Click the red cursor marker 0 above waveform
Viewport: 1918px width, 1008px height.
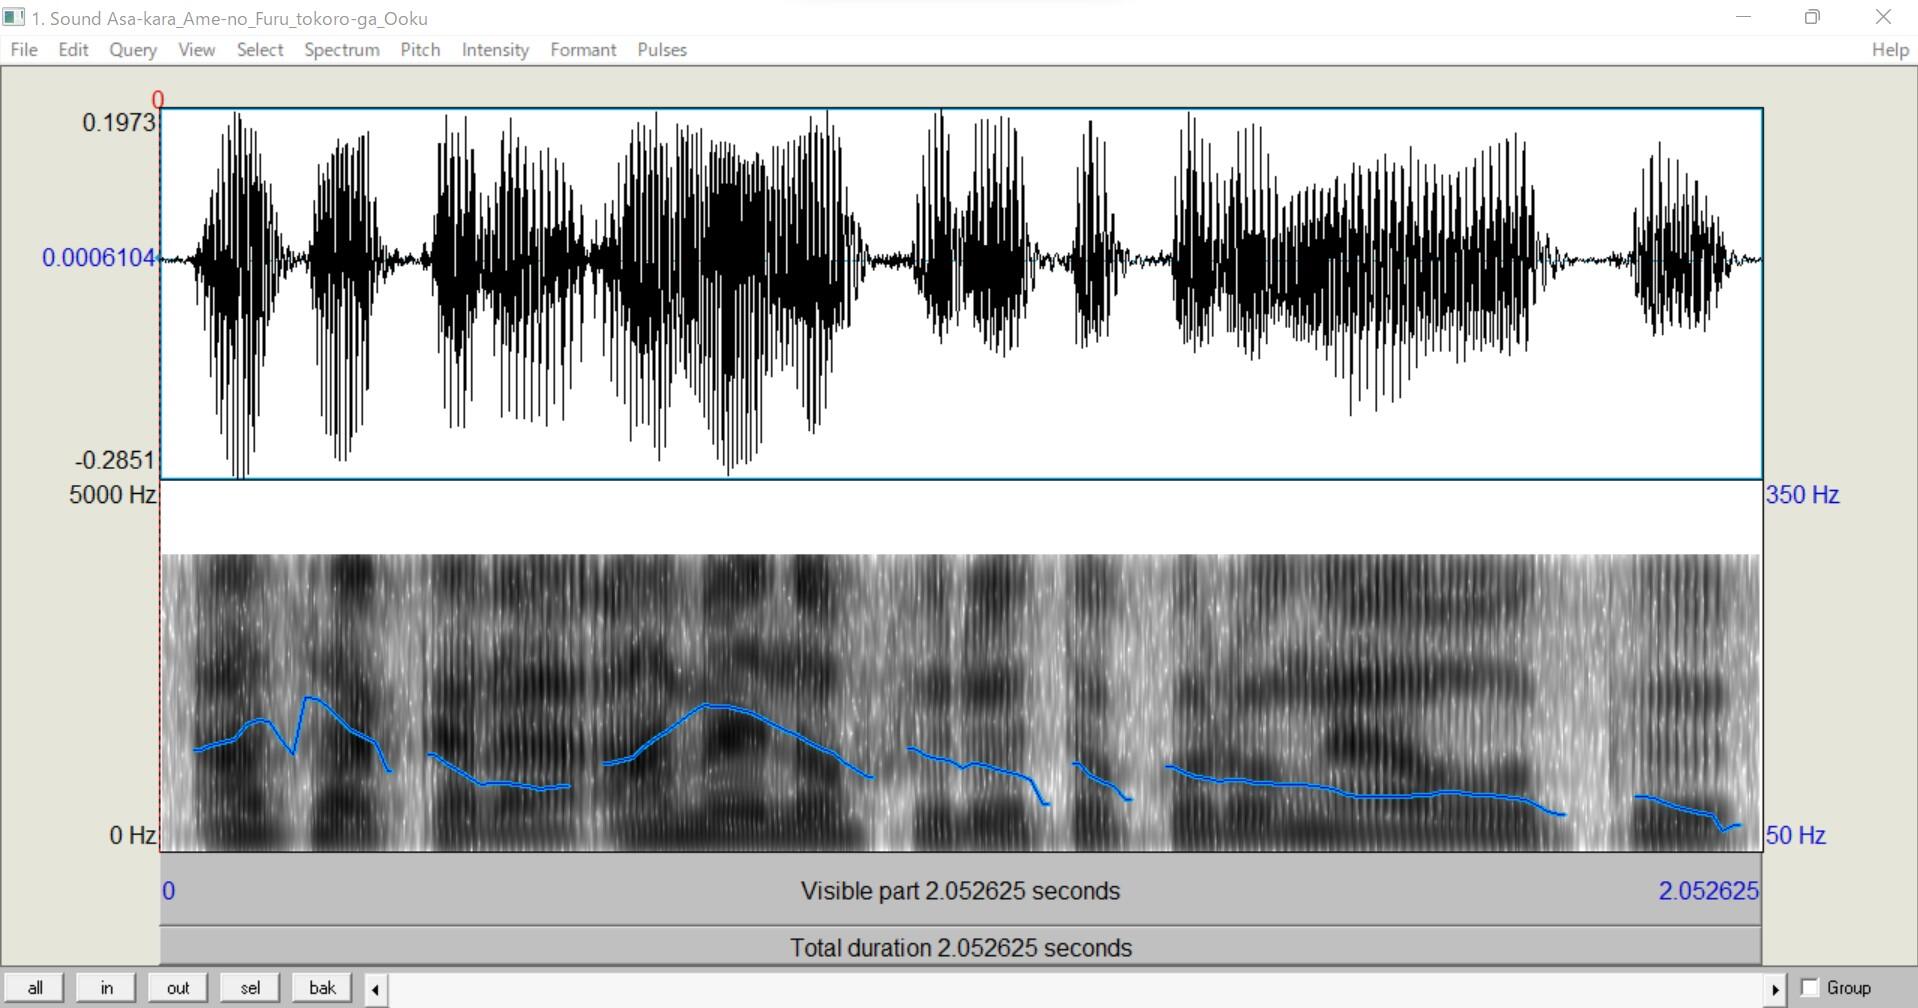coord(157,99)
